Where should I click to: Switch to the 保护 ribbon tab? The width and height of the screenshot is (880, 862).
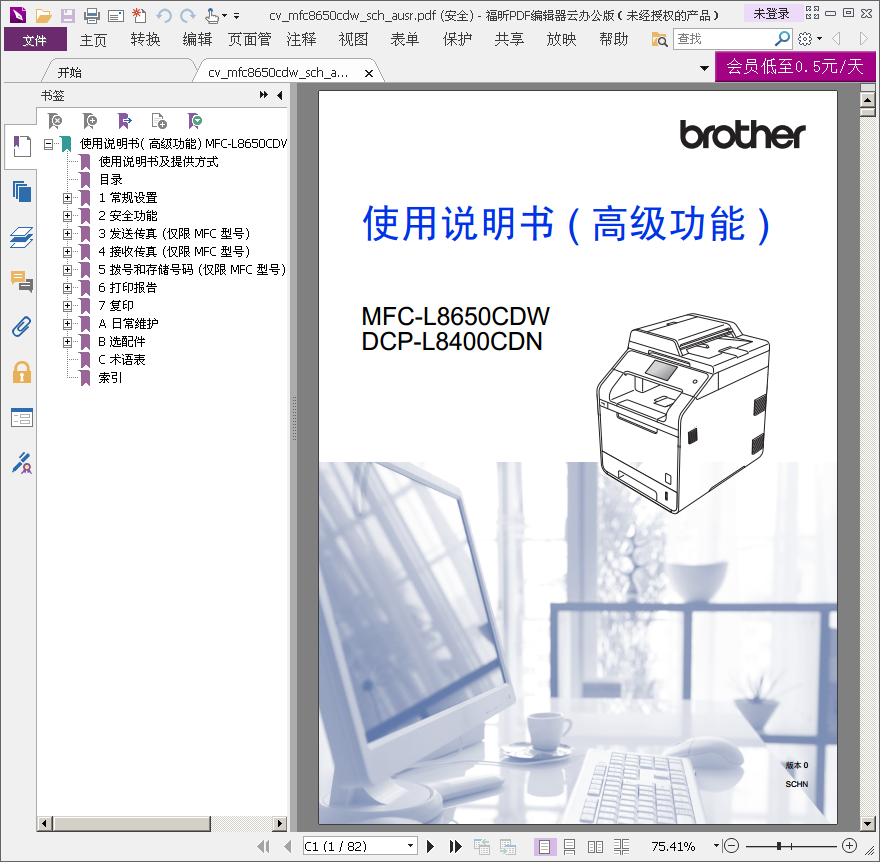pos(457,39)
